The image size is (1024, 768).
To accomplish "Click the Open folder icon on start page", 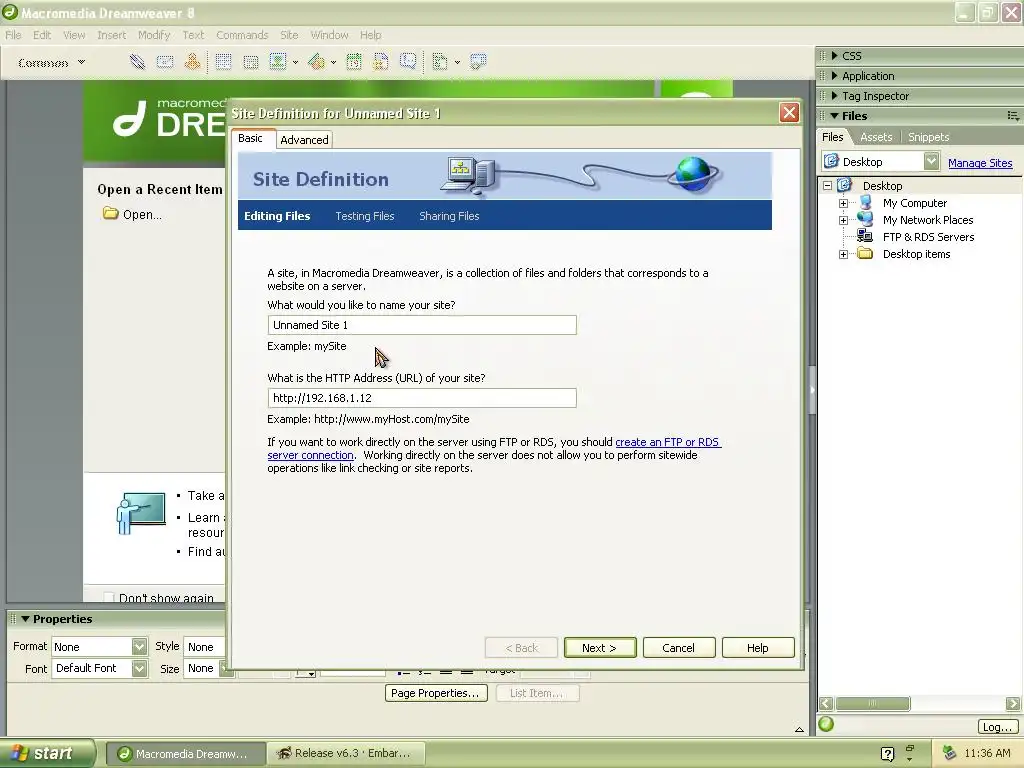I will (110, 214).
